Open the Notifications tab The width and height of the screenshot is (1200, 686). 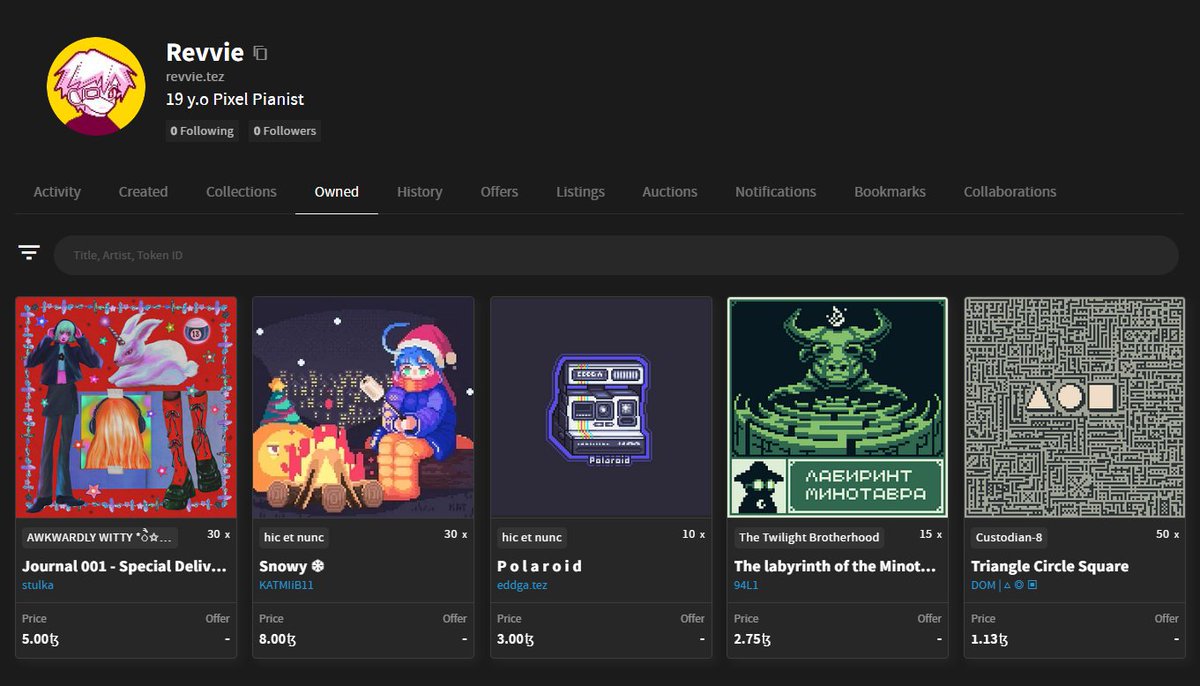[x=775, y=191]
